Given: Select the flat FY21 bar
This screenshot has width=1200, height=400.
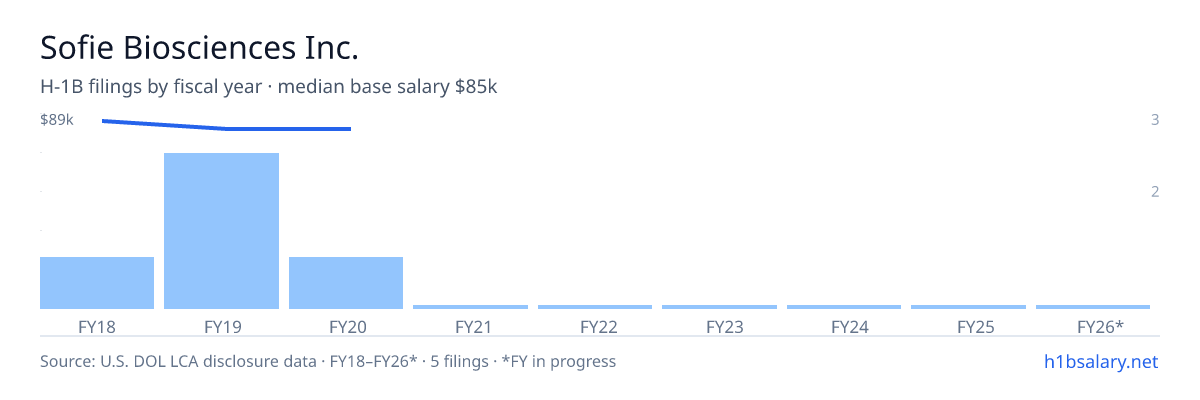Looking at the screenshot, I should pyautogui.click(x=470, y=307).
